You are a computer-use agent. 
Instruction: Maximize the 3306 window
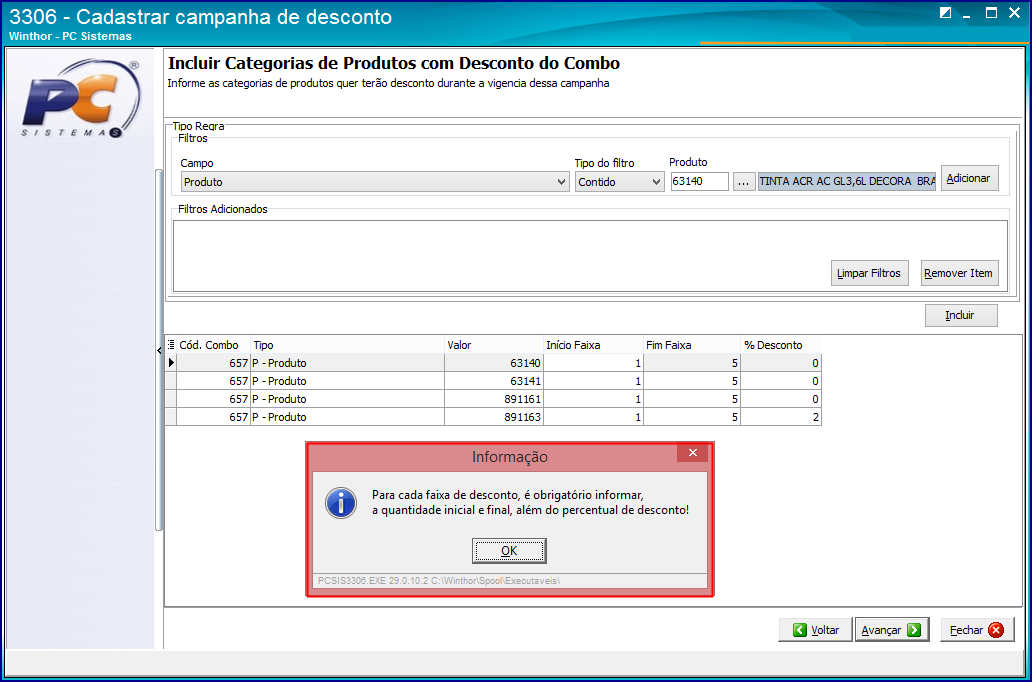991,13
